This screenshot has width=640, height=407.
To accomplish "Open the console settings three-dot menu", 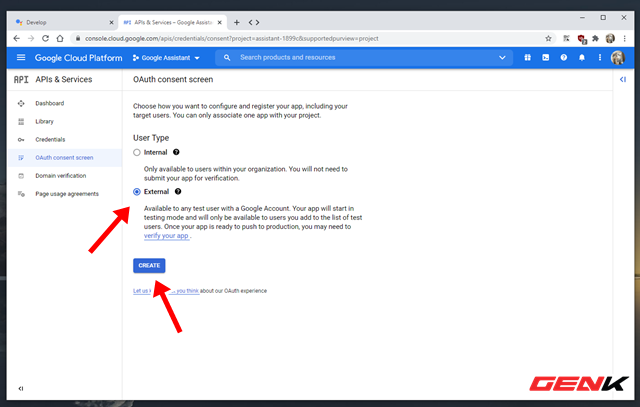I will [x=600, y=58].
